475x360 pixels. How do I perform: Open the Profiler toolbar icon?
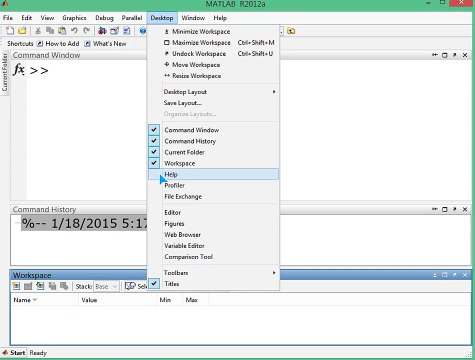click(126, 31)
